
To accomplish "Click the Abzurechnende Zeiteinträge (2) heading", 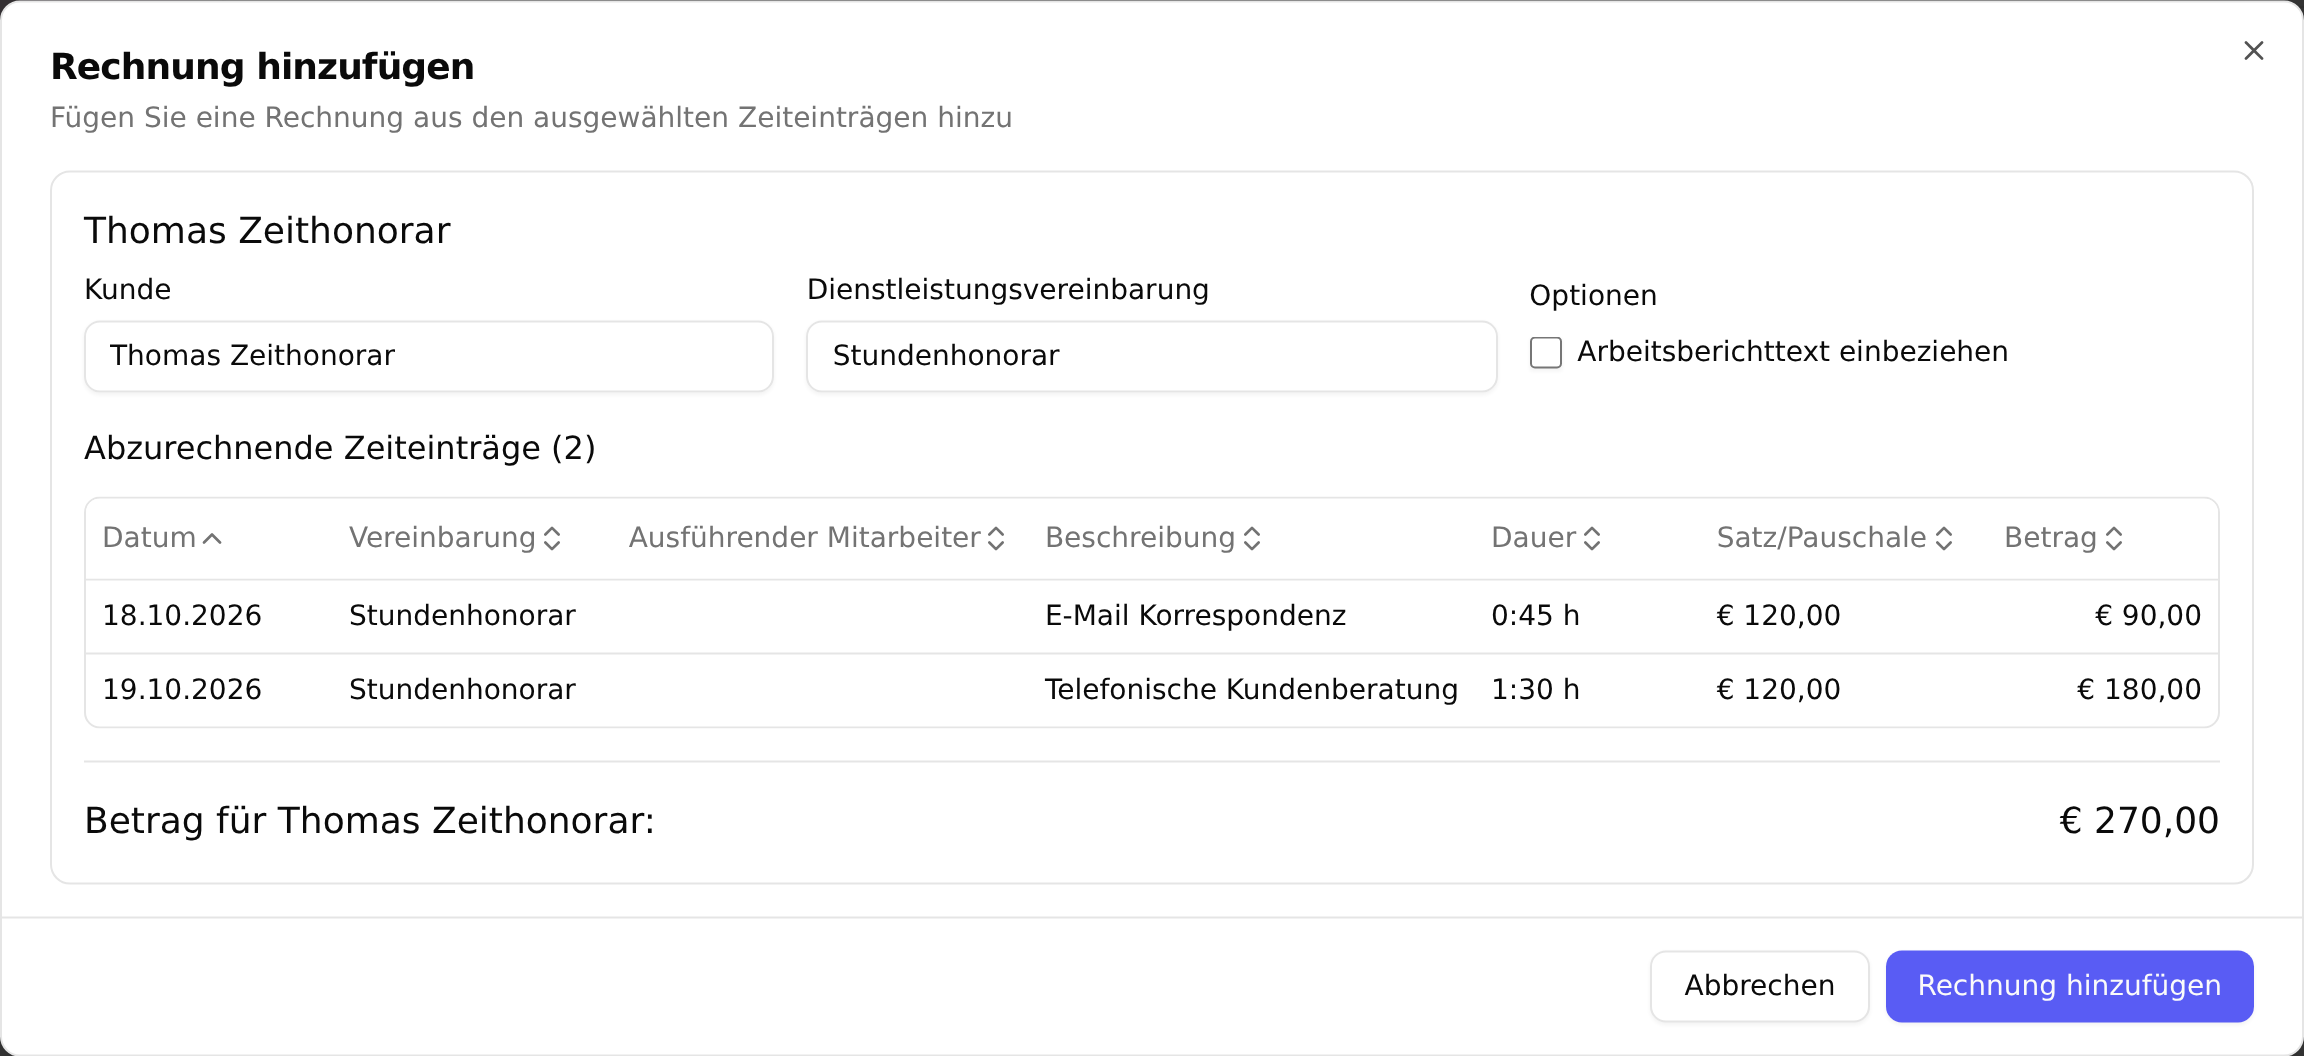I will coord(340,448).
